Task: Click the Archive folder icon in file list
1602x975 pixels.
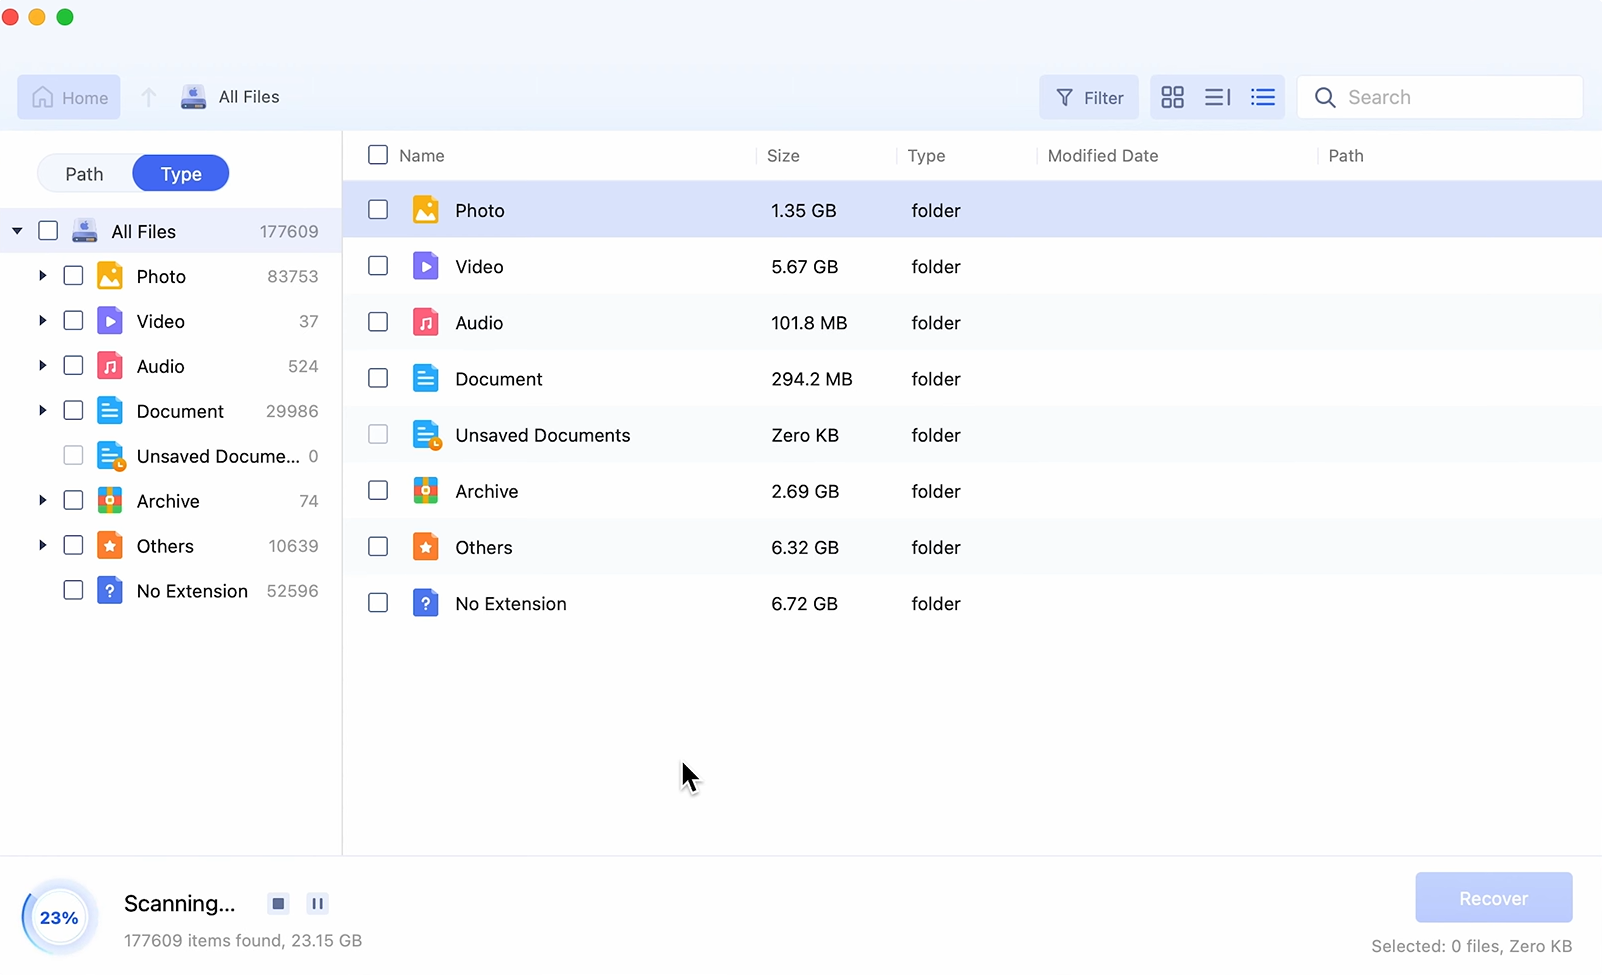Action: [x=426, y=491]
